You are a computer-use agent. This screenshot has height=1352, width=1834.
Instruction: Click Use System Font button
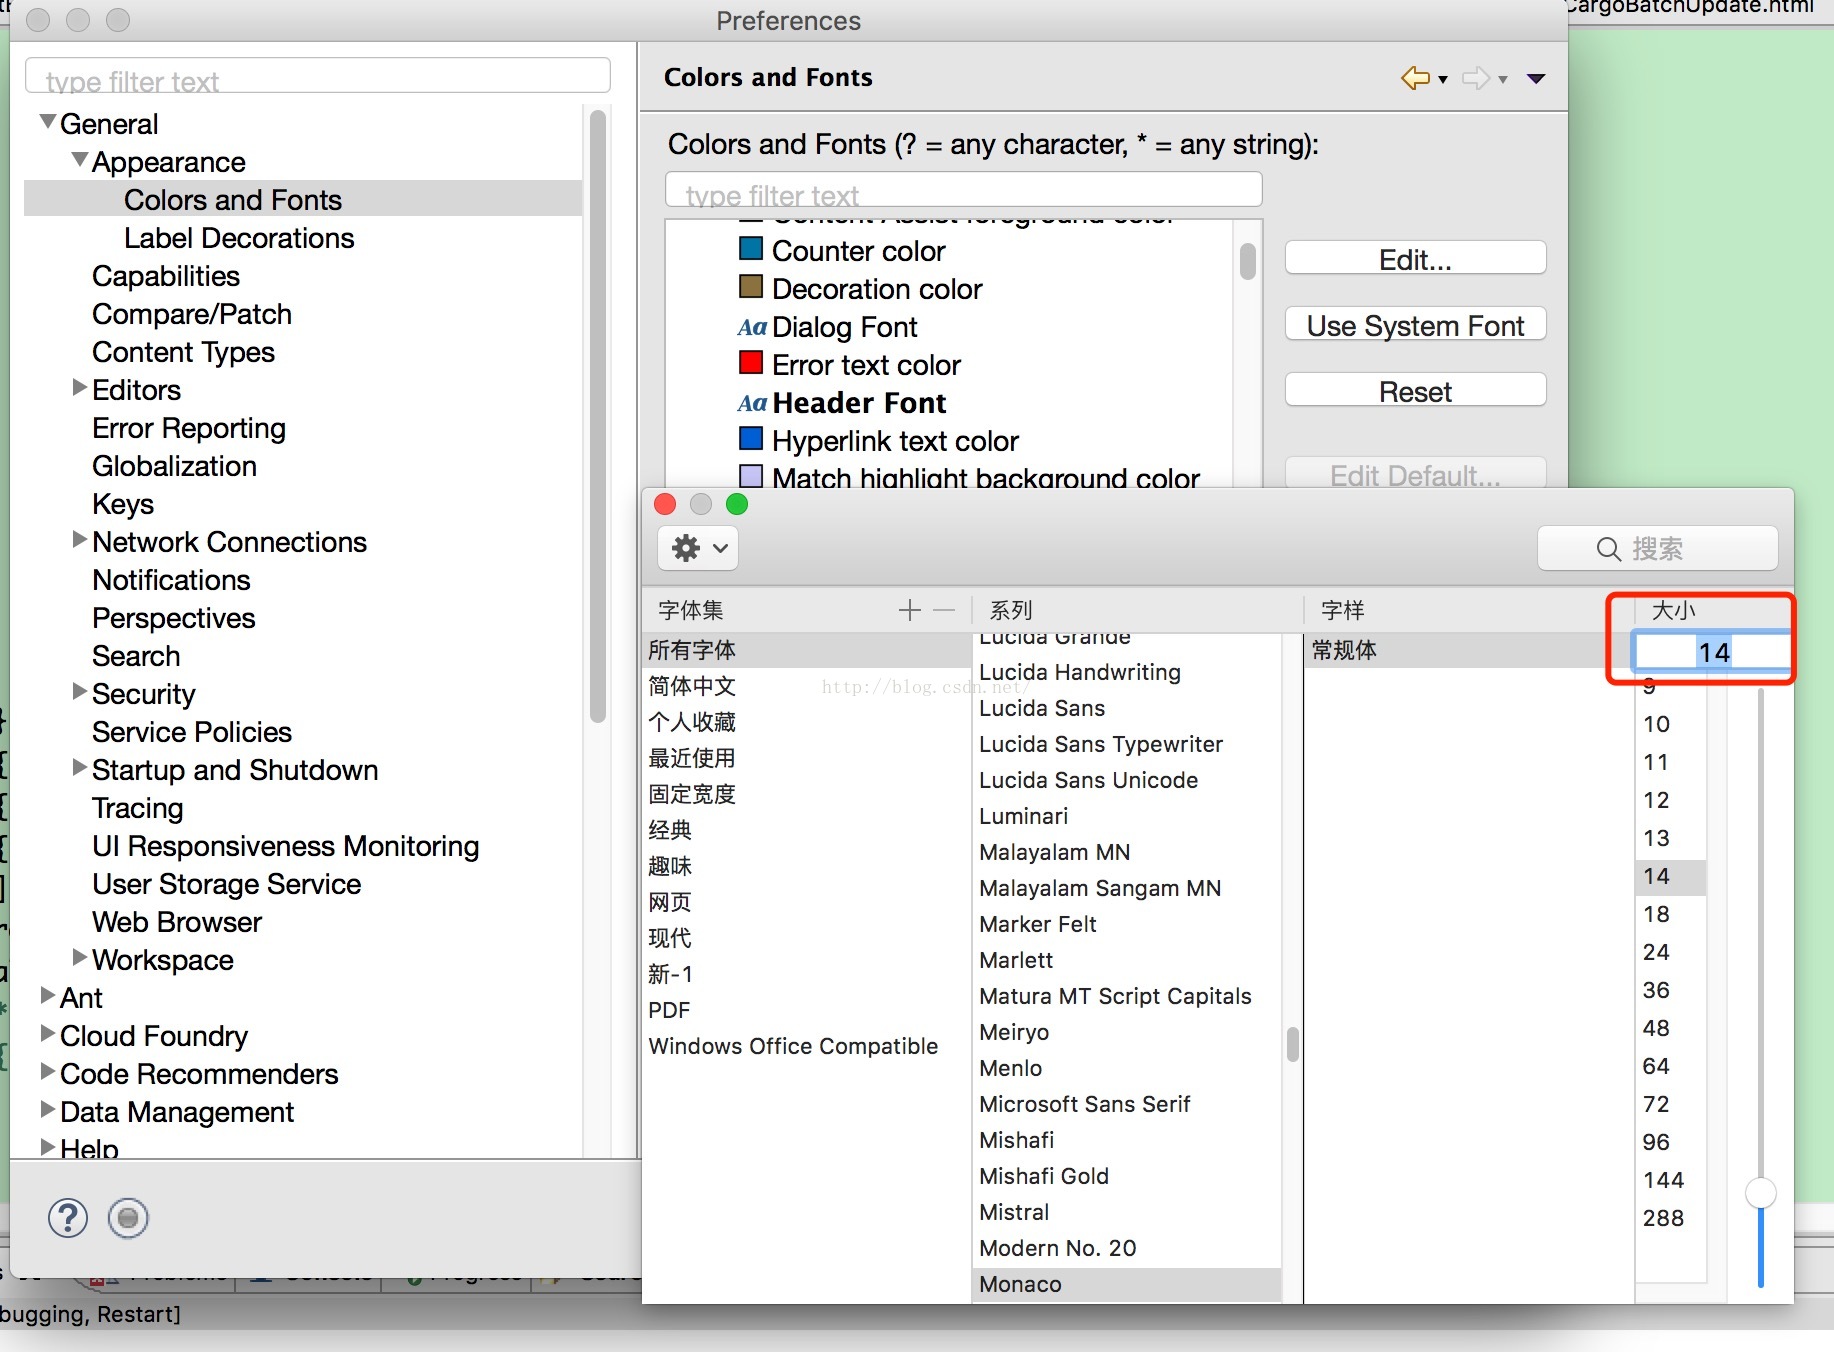(1415, 324)
